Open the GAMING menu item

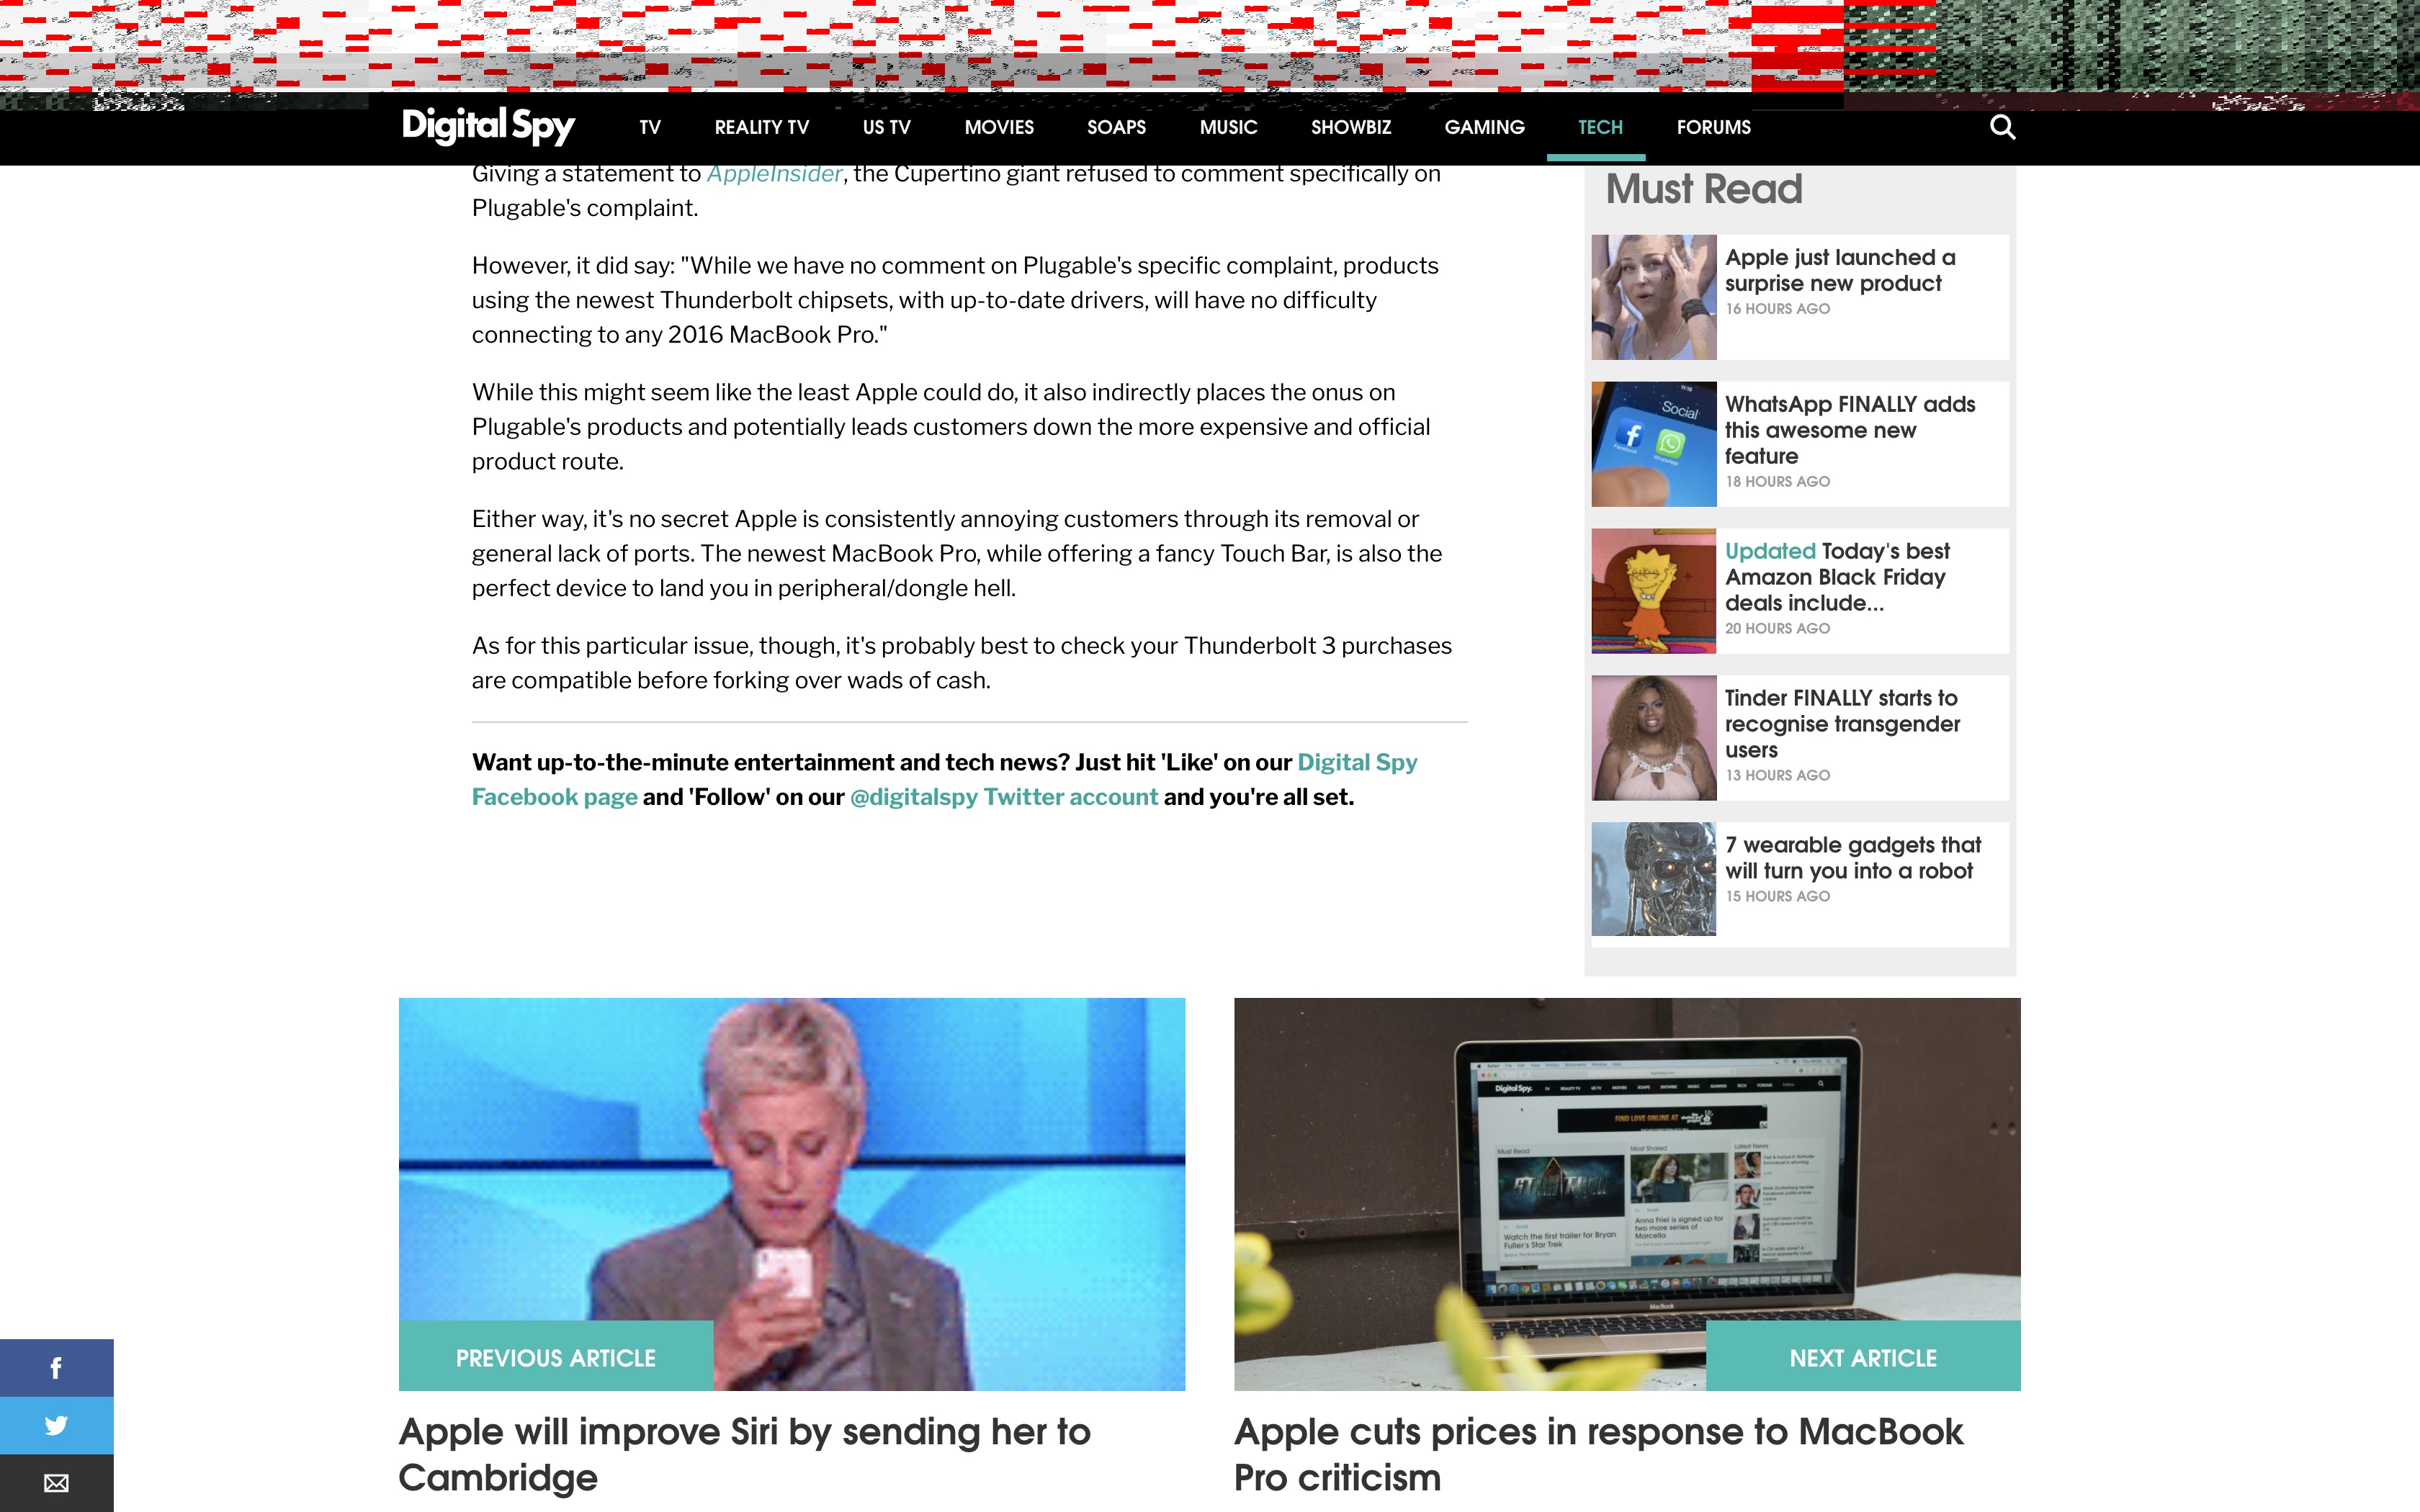1484,127
